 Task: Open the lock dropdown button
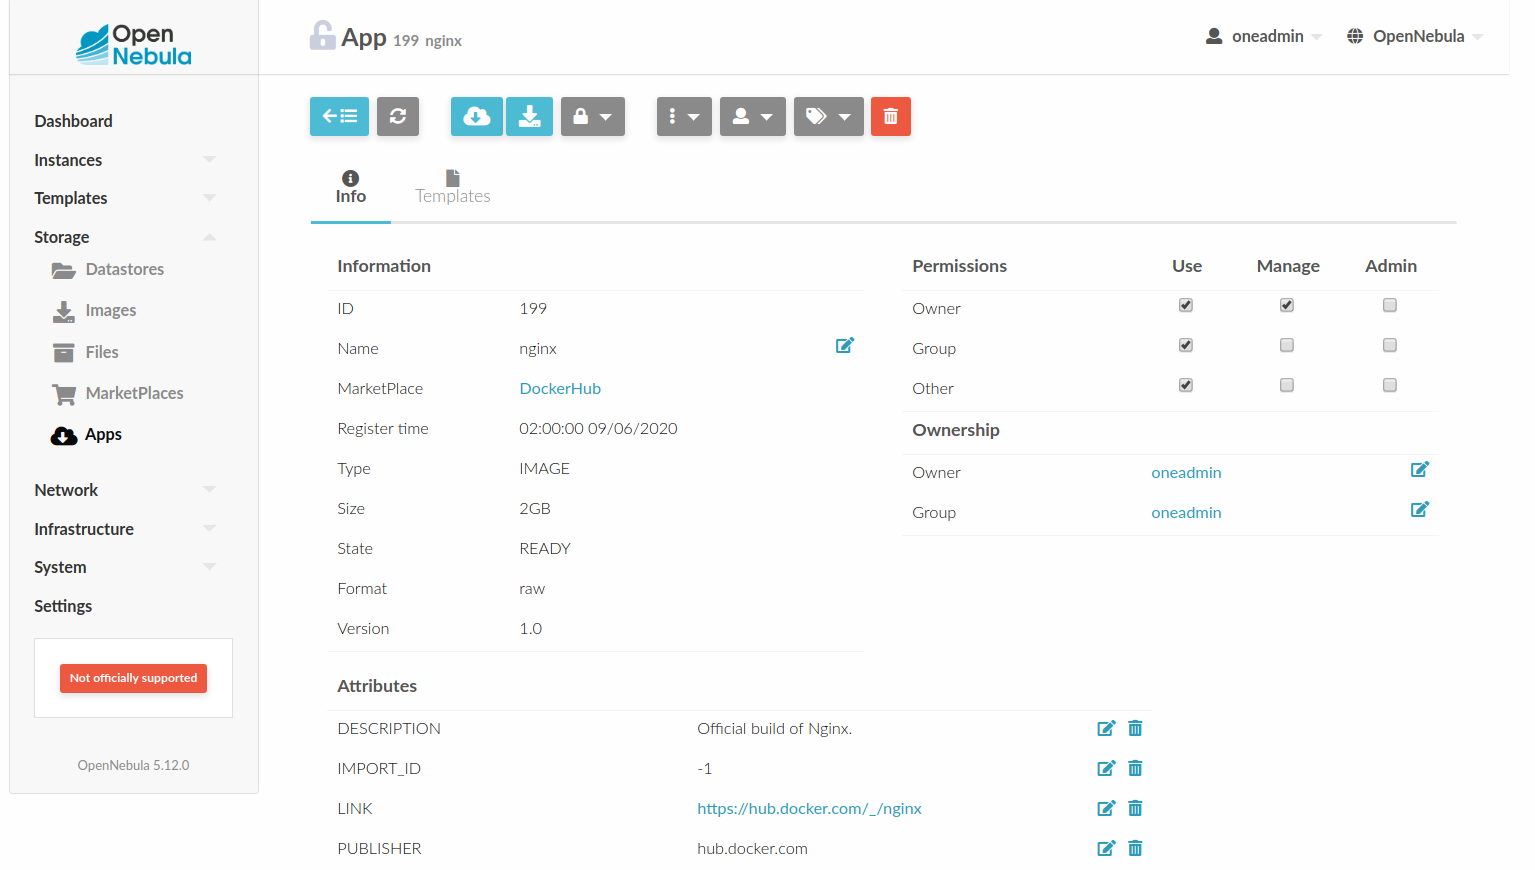(593, 116)
